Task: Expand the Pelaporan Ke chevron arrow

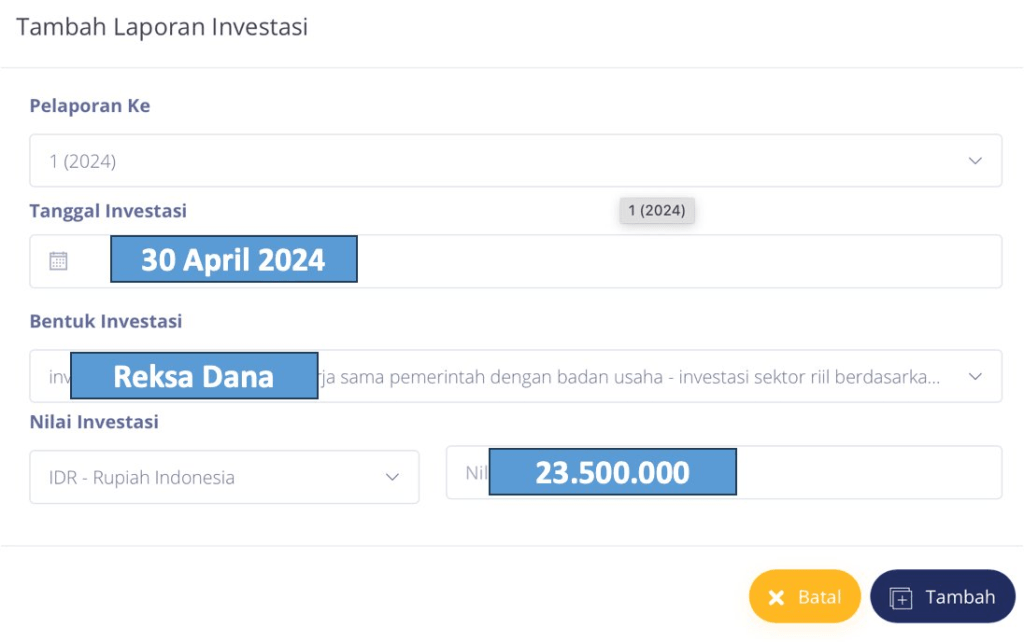Action: (975, 161)
